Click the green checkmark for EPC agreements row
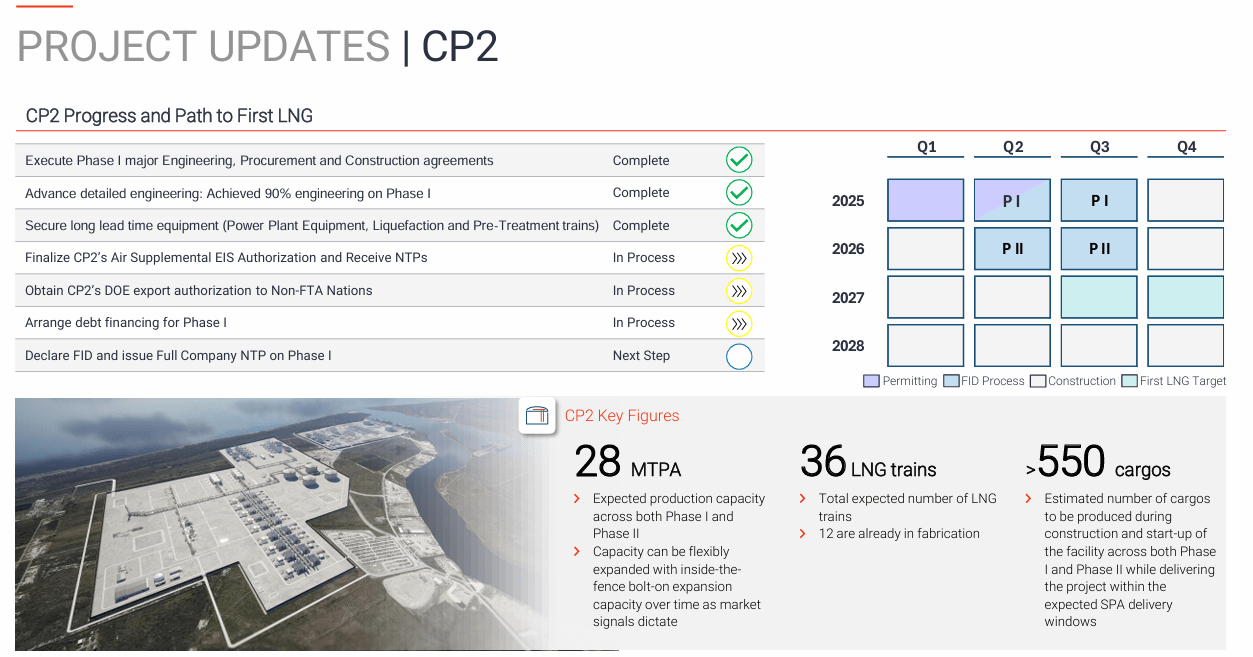Image resolution: width=1253 pixels, height=657 pixels. coord(739,160)
